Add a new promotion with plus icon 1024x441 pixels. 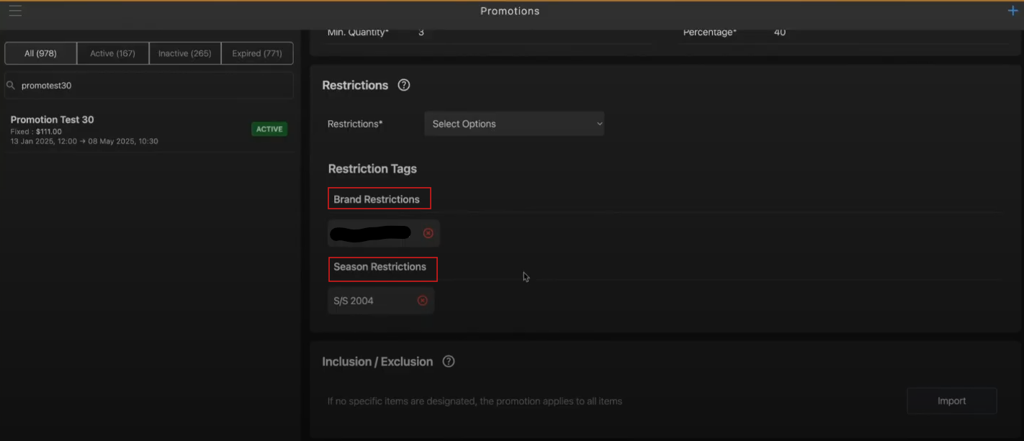[1013, 10]
